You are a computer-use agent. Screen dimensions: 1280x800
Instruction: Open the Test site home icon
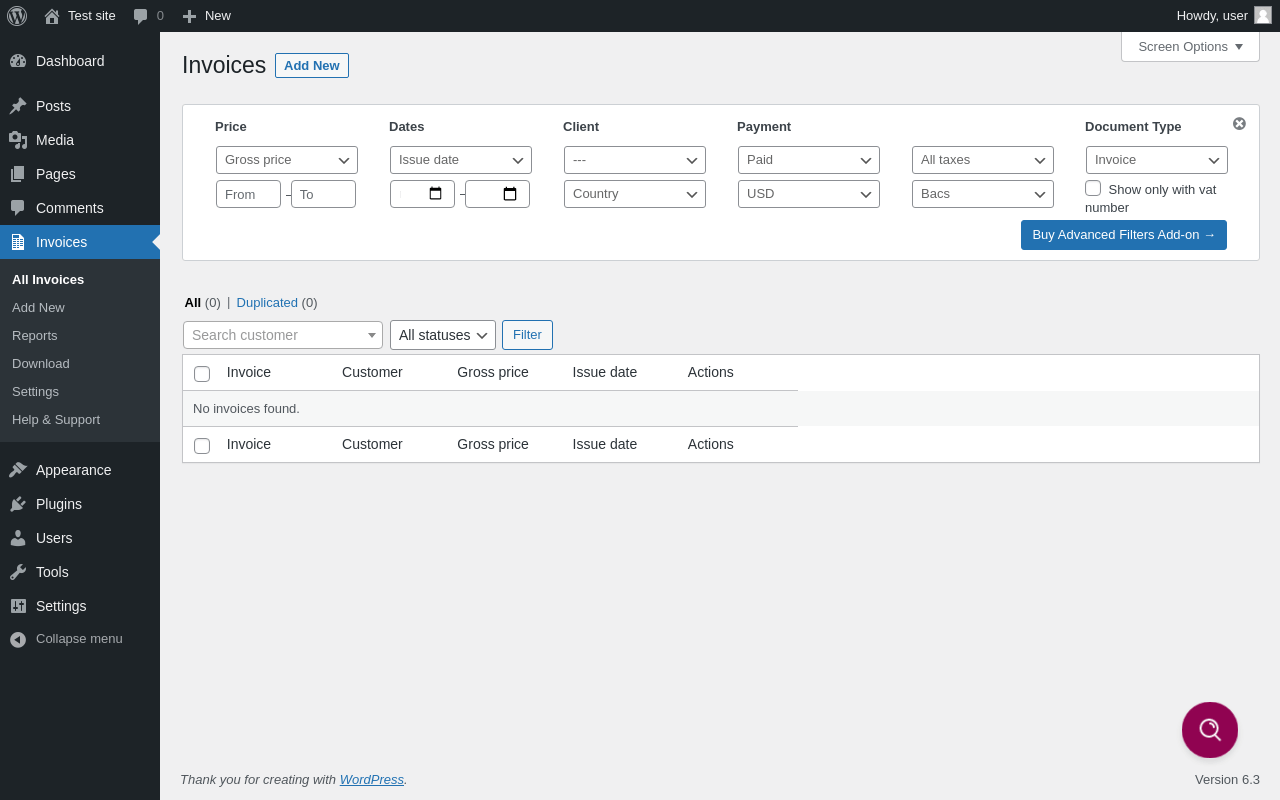click(52, 16)
